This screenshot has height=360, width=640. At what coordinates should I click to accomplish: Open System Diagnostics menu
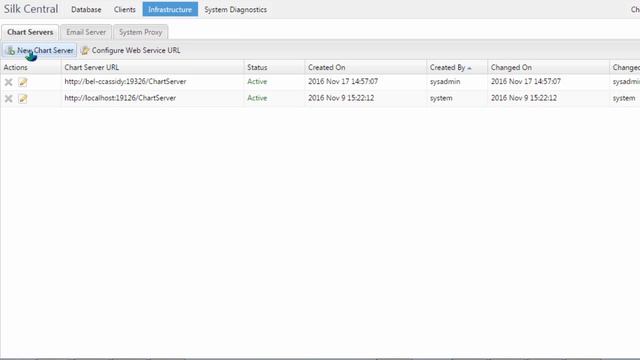point(236,9)
